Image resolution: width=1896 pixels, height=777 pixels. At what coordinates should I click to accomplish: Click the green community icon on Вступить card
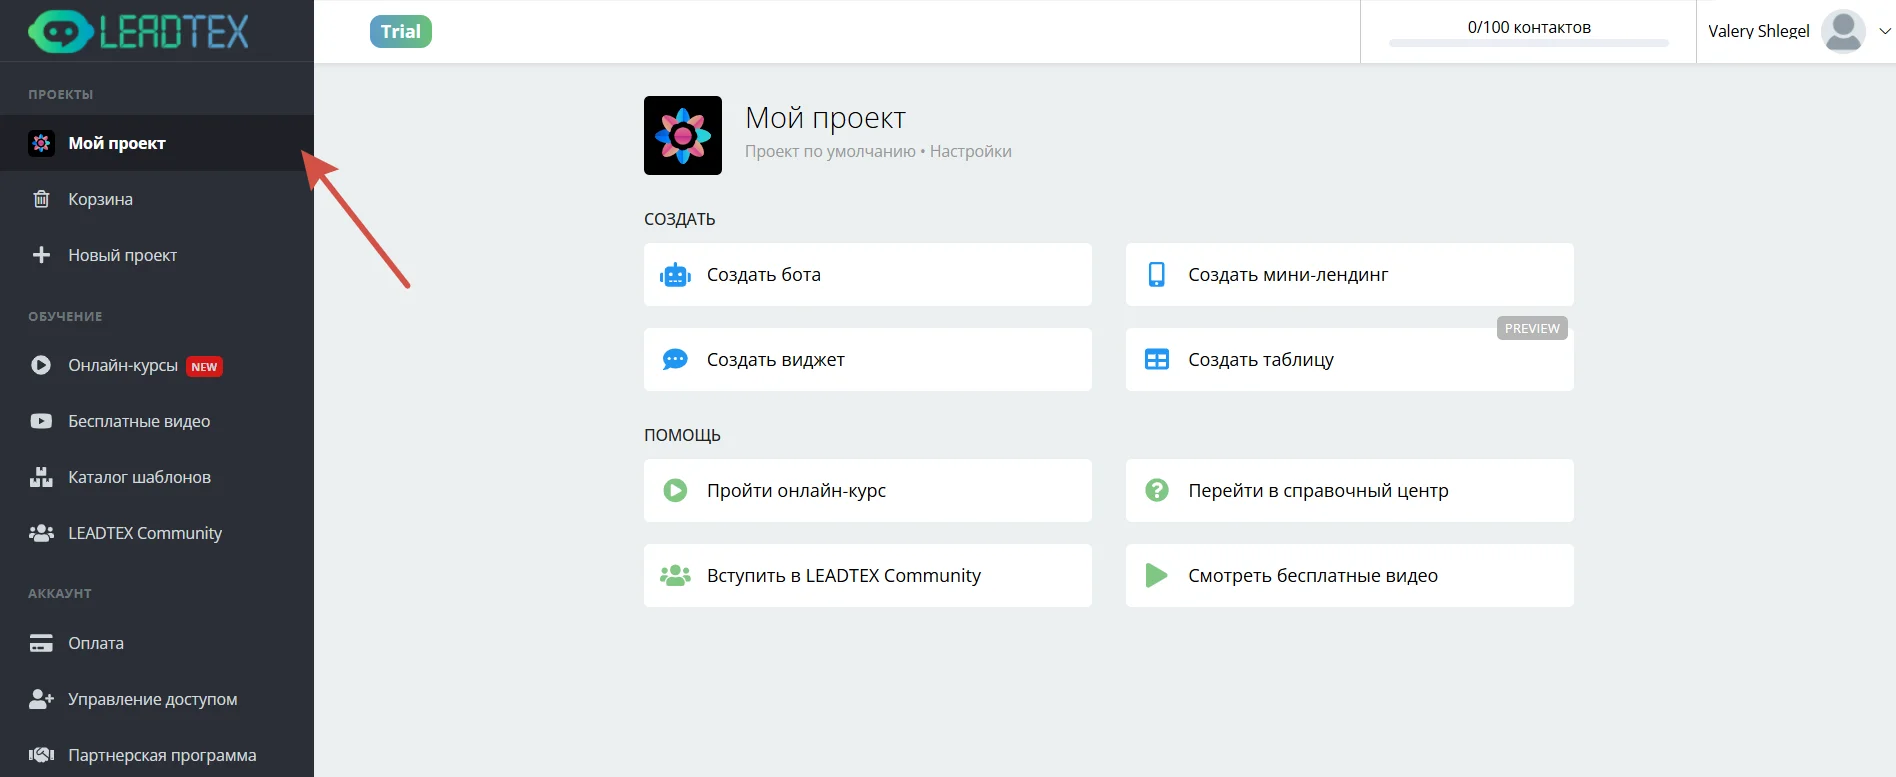pos(675,575)
